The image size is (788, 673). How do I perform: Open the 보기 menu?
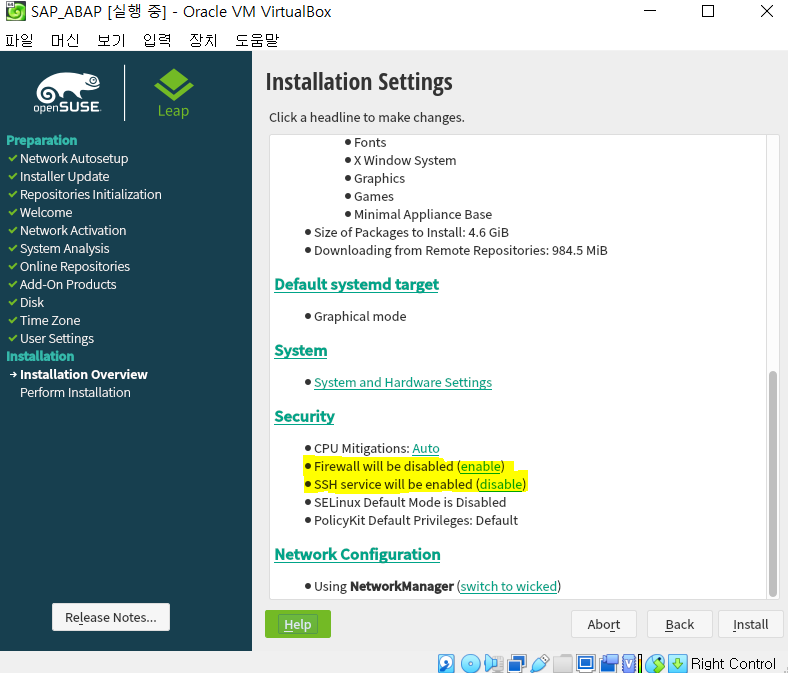click(111, 40)
